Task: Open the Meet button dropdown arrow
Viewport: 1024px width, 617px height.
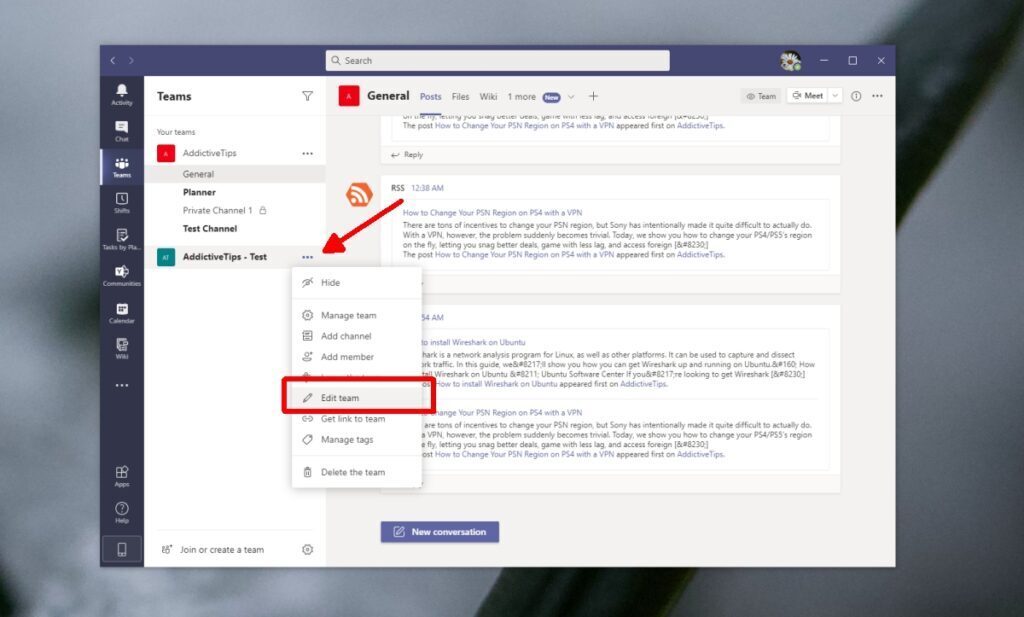Action: tap(836, 95)
